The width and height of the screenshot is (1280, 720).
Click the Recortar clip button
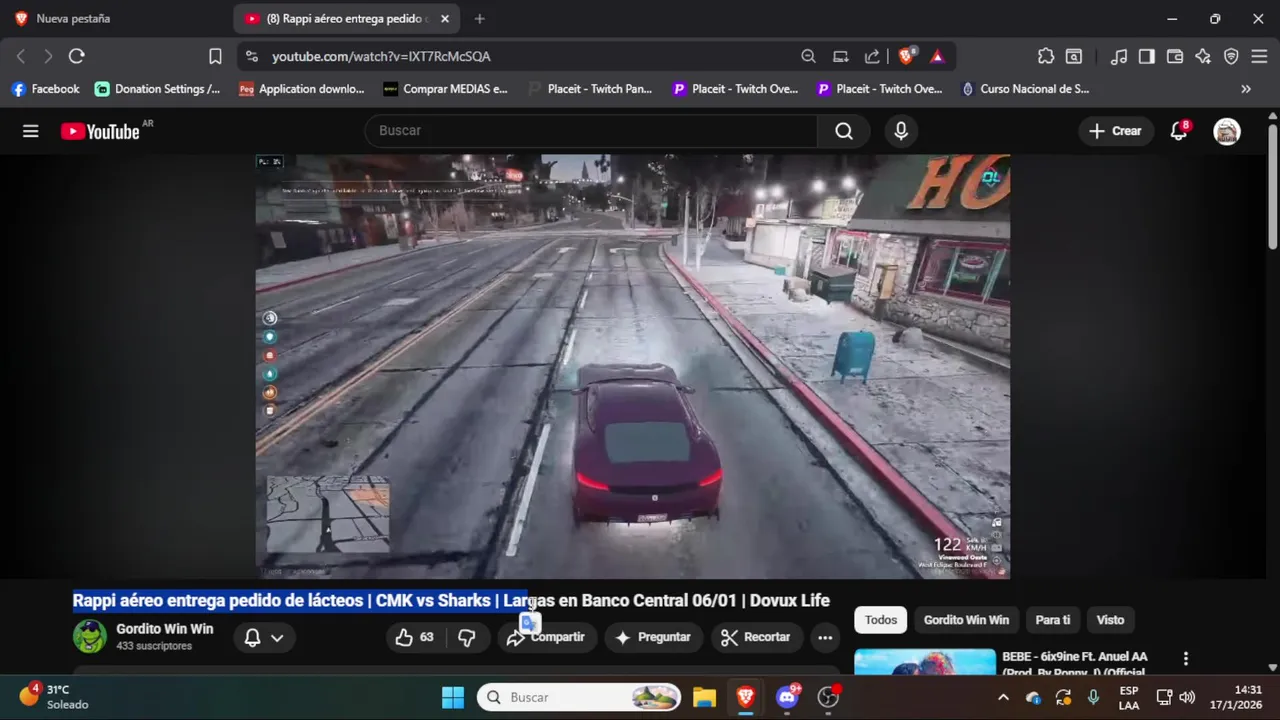tap(756, 637)
